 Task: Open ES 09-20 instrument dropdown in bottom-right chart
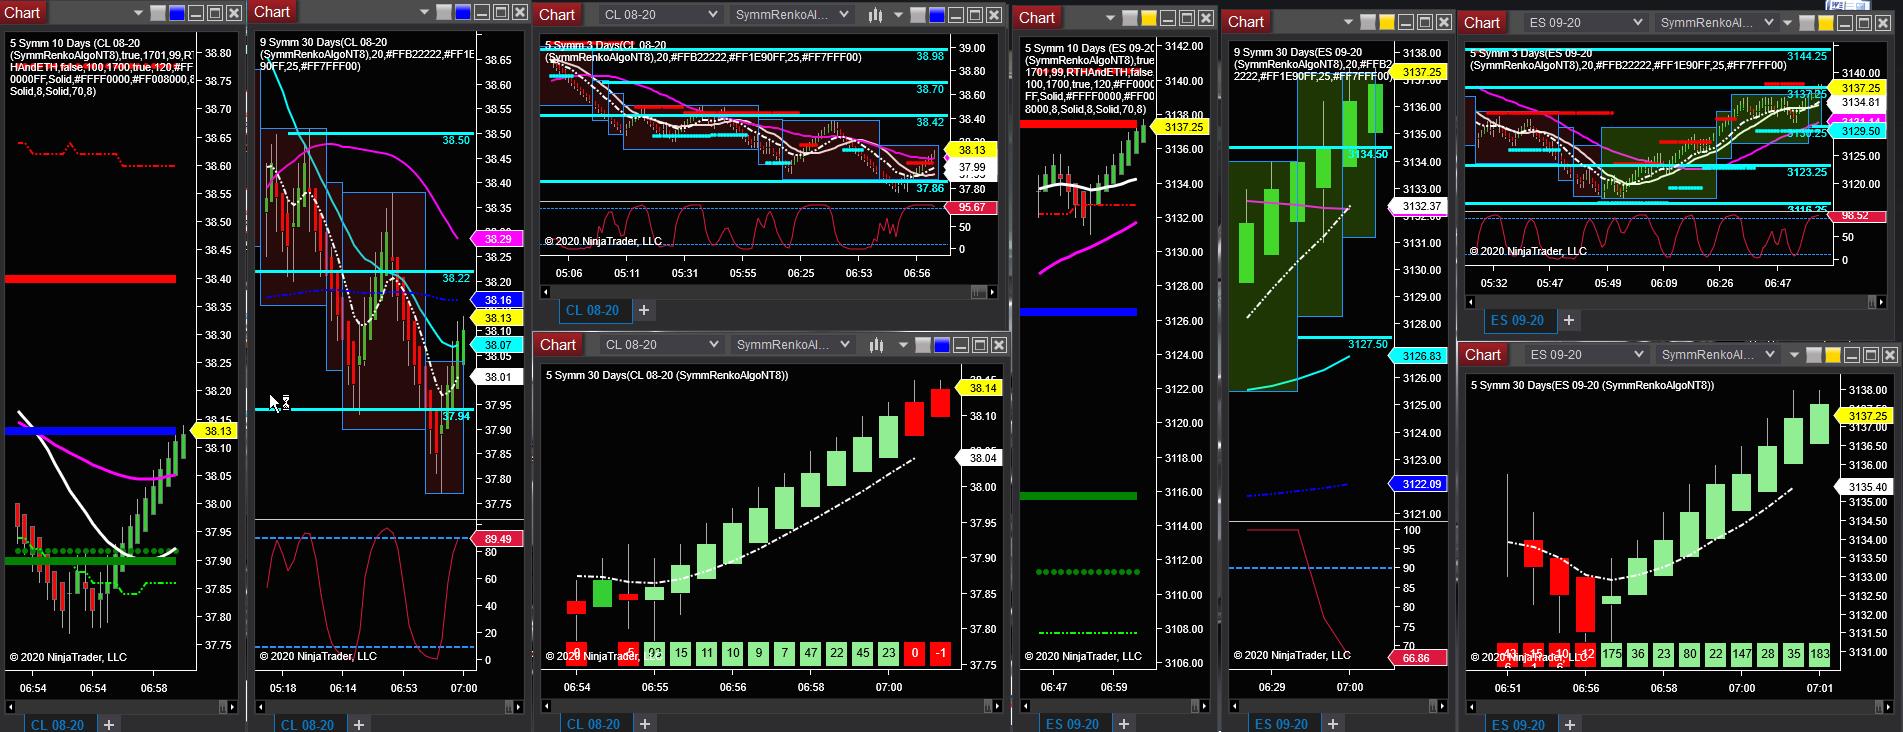click(x=1587, y=354)
